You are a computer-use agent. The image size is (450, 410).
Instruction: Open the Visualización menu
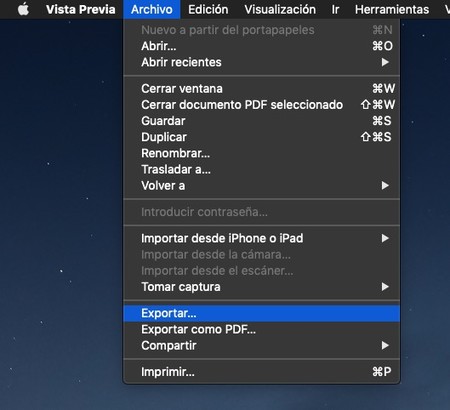click(x=280, y=9)
